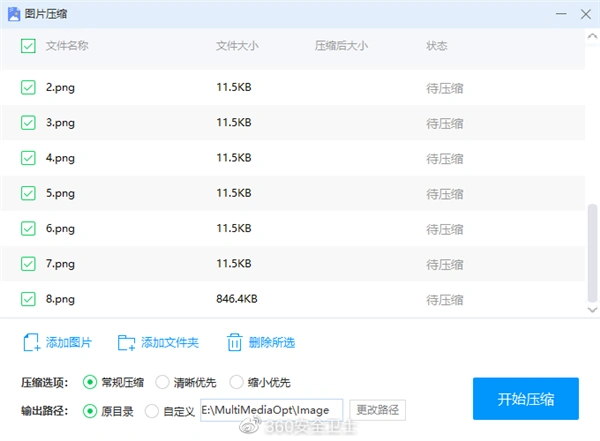Select the 常规压缩 radio option
The width and height of the screenshot is (600, 441).
pos(90,382)
